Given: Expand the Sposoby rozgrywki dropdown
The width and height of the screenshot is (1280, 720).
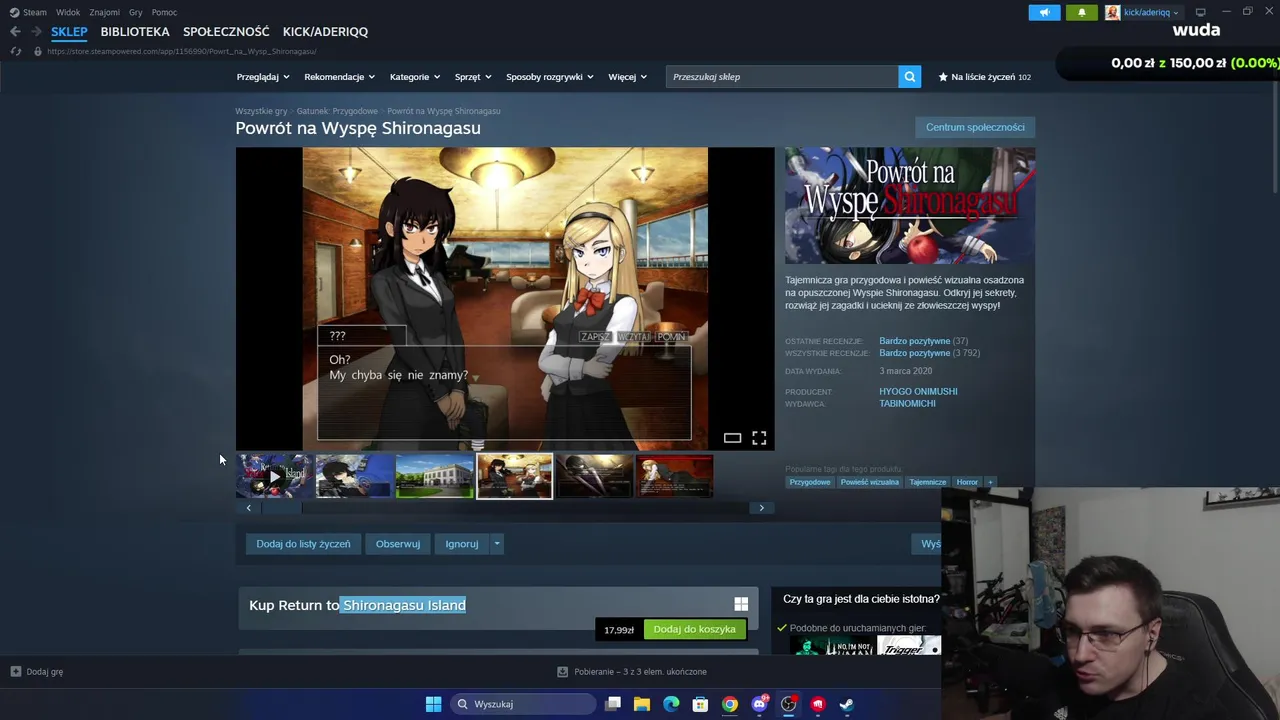Looking at the screenshot, I should tap(550, 77).
